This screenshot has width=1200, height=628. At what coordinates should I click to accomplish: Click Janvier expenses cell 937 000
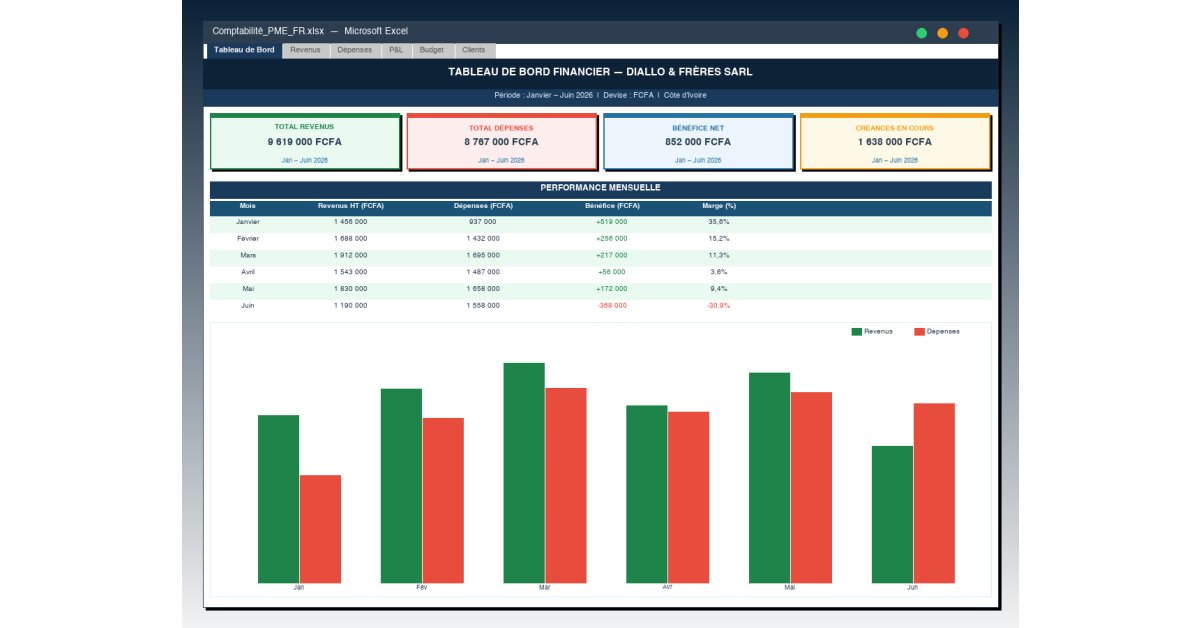point(483,222)
